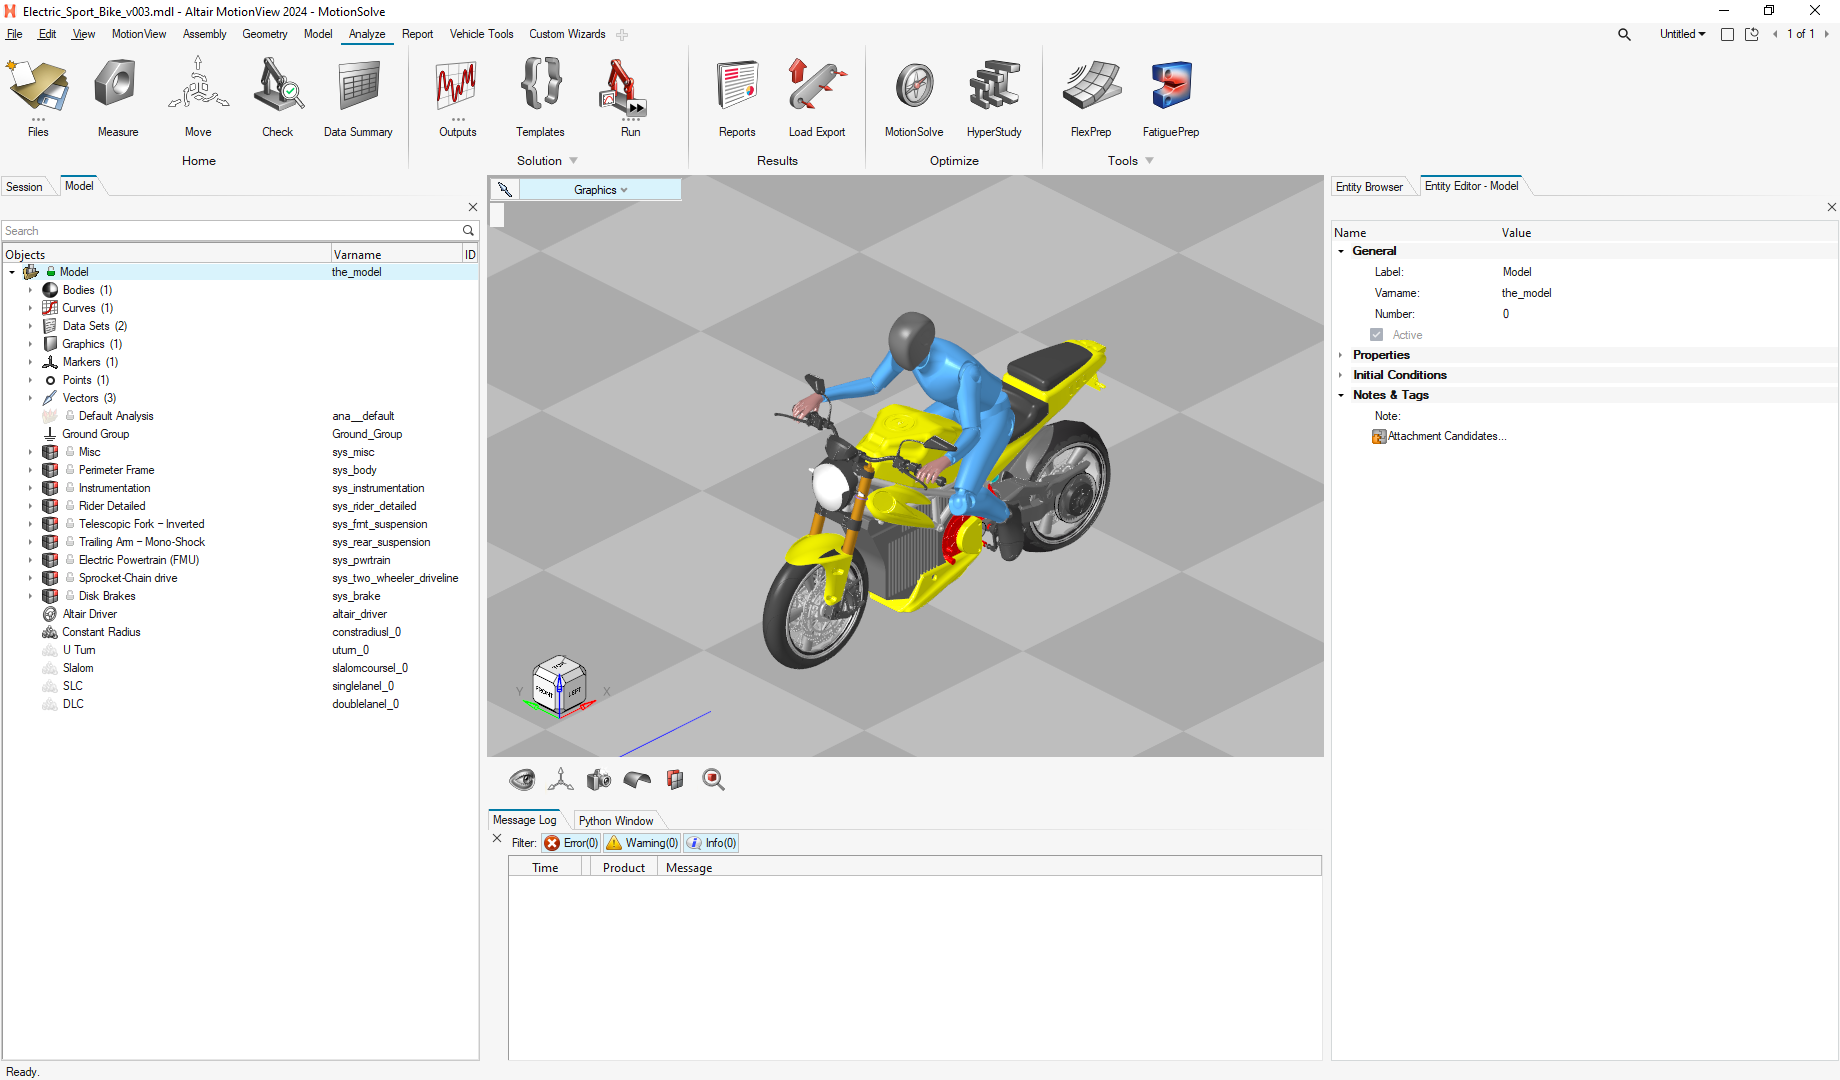Collapse the General section in Entity Editor
The height and width of the screenshot is (1080, 1840).
click(1341, 251)
